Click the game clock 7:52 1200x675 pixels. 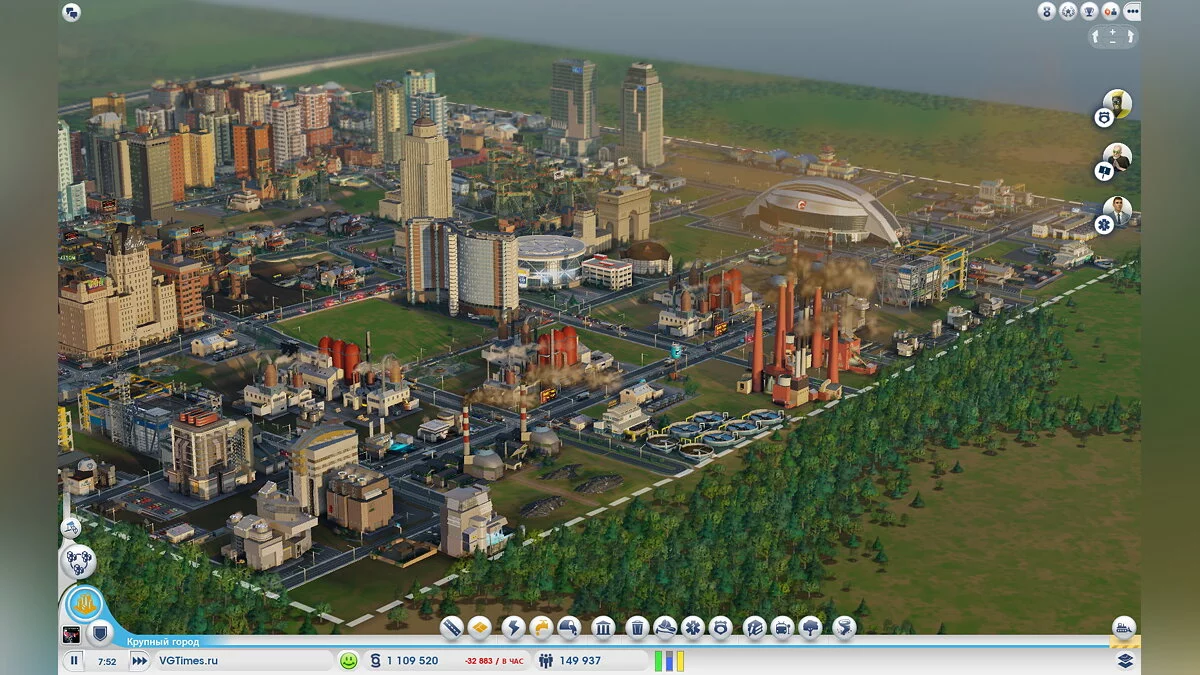(107, 661)
